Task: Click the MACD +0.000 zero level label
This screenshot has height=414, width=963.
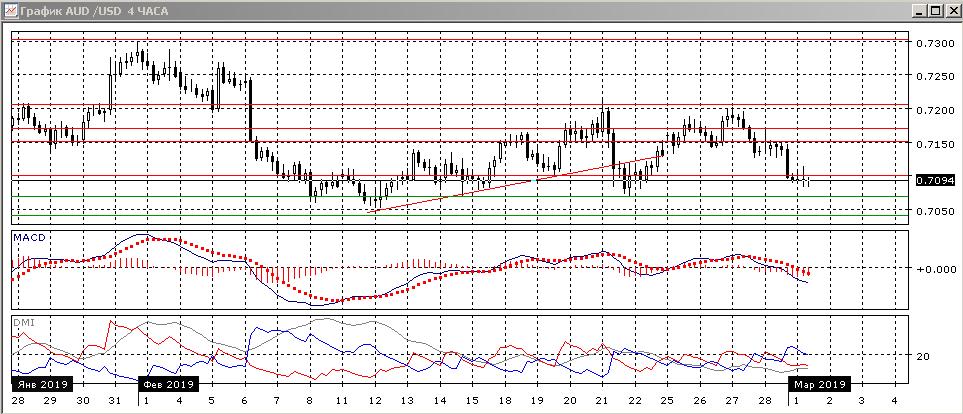Action: click(x=933, y=269)
